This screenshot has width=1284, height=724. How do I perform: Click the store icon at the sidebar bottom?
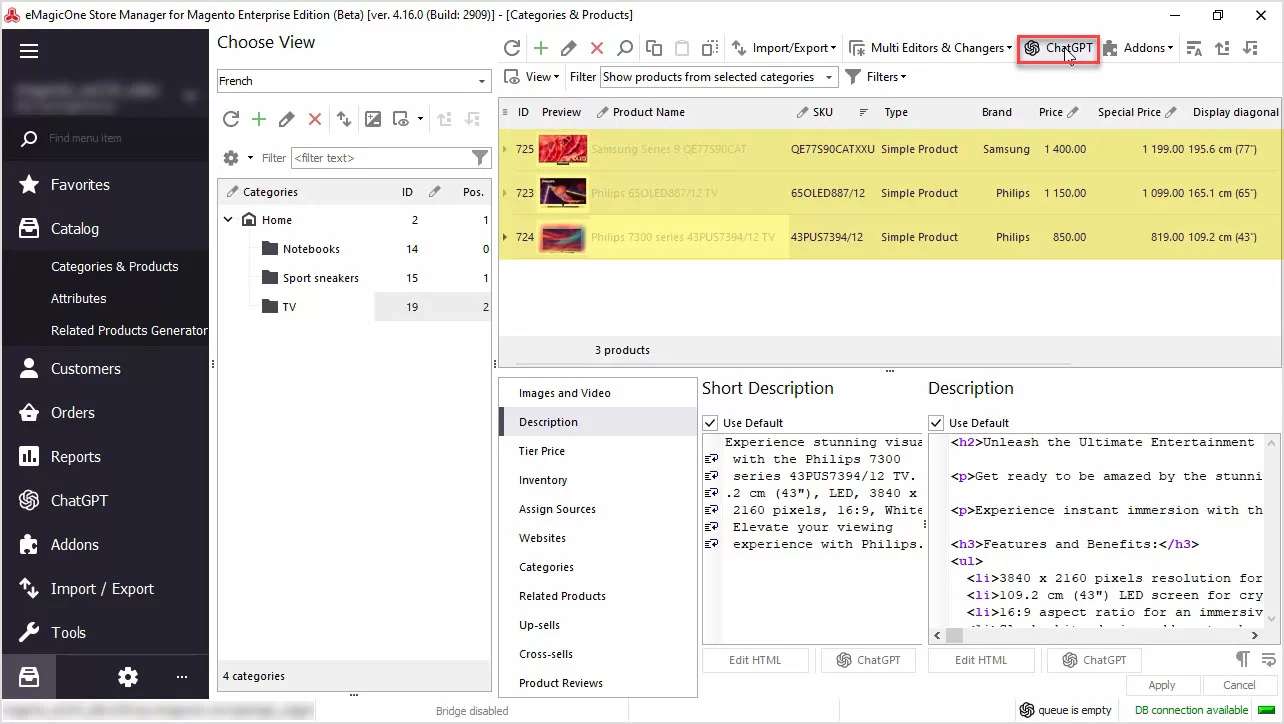(x=28, y=677)
